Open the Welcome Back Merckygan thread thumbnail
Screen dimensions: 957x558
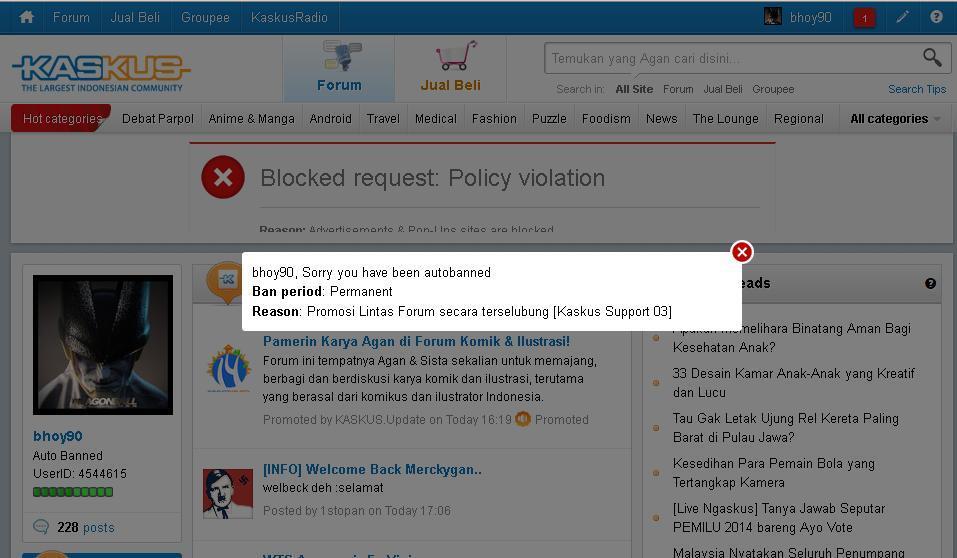(228, 493)
